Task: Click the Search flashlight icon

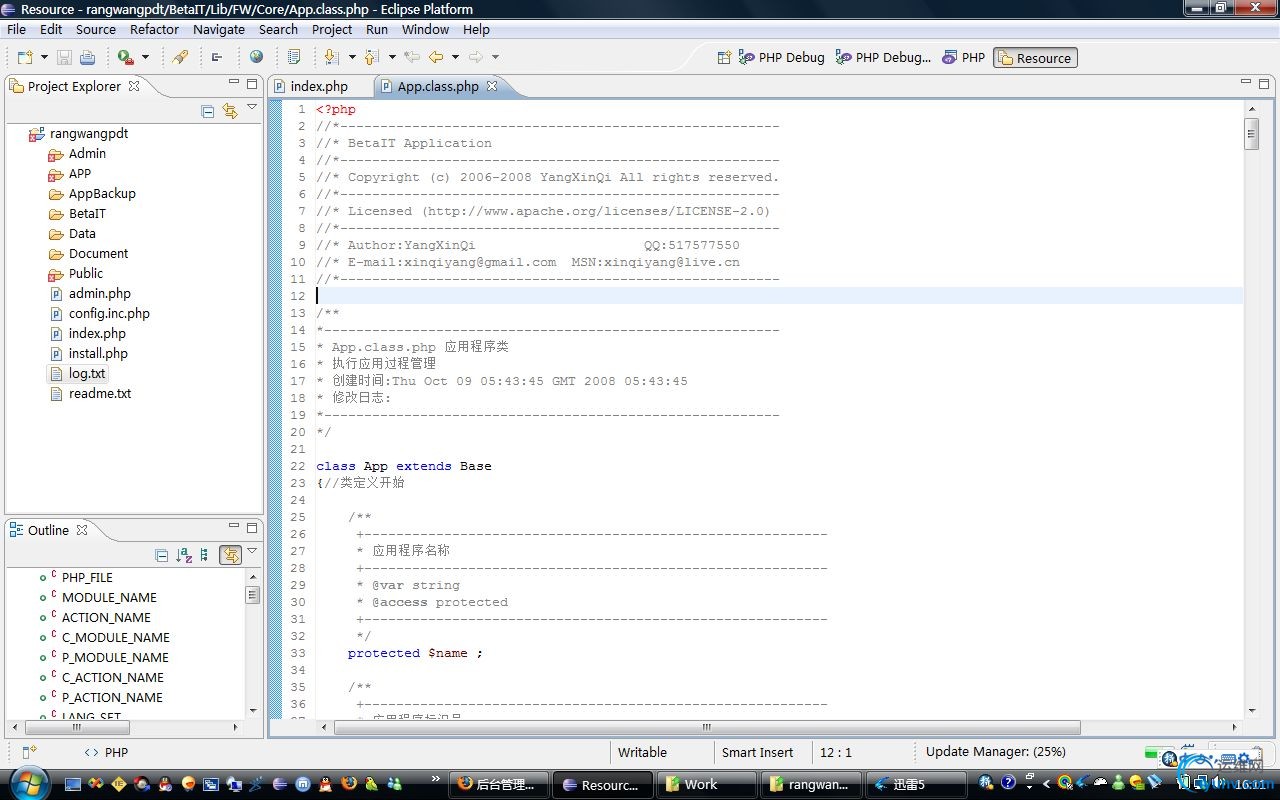Action: pos(180,57)
